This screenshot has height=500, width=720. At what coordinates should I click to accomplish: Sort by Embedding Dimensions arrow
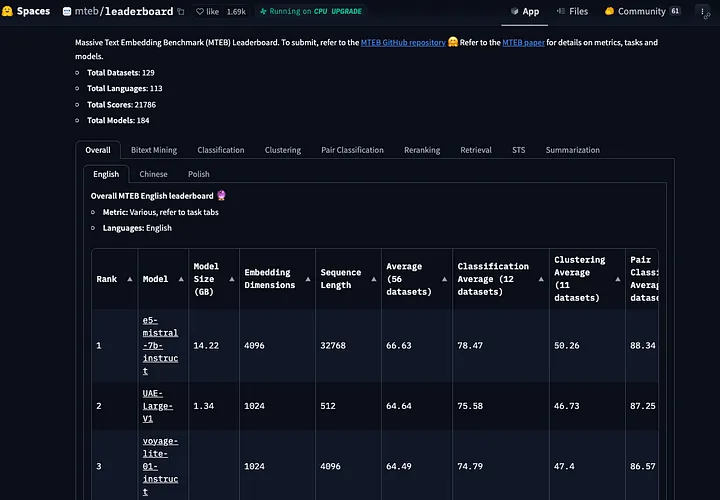pyautogui.click(x=306, y=279)
